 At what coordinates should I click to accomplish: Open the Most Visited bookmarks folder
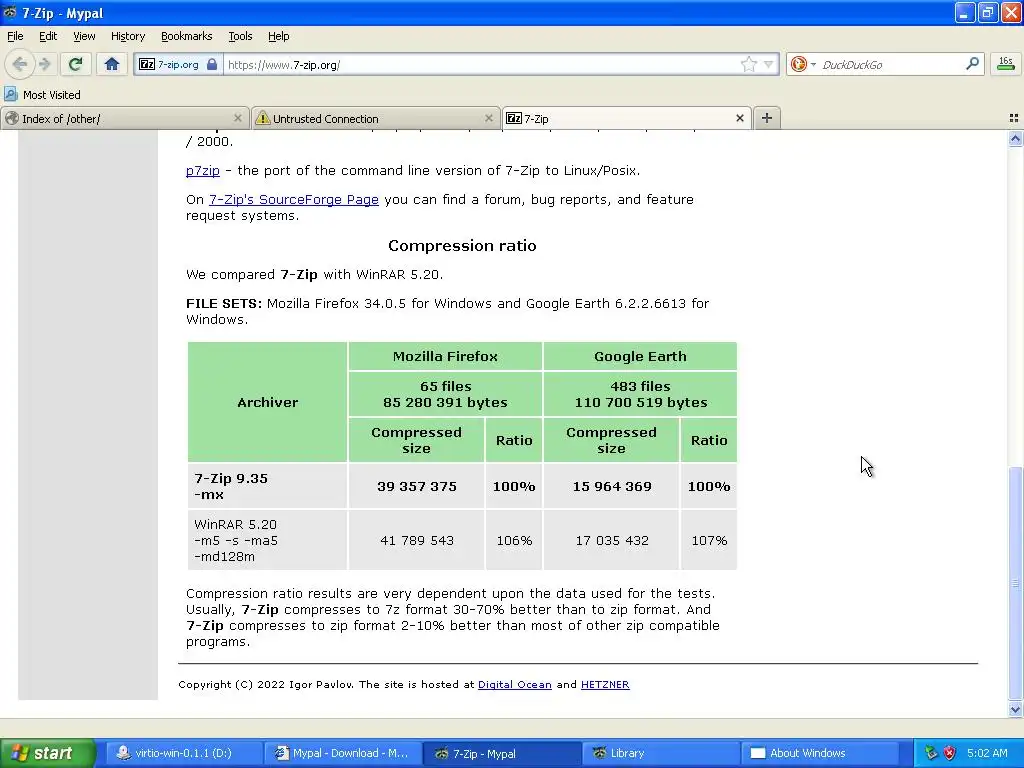click(x=42, y=95)
